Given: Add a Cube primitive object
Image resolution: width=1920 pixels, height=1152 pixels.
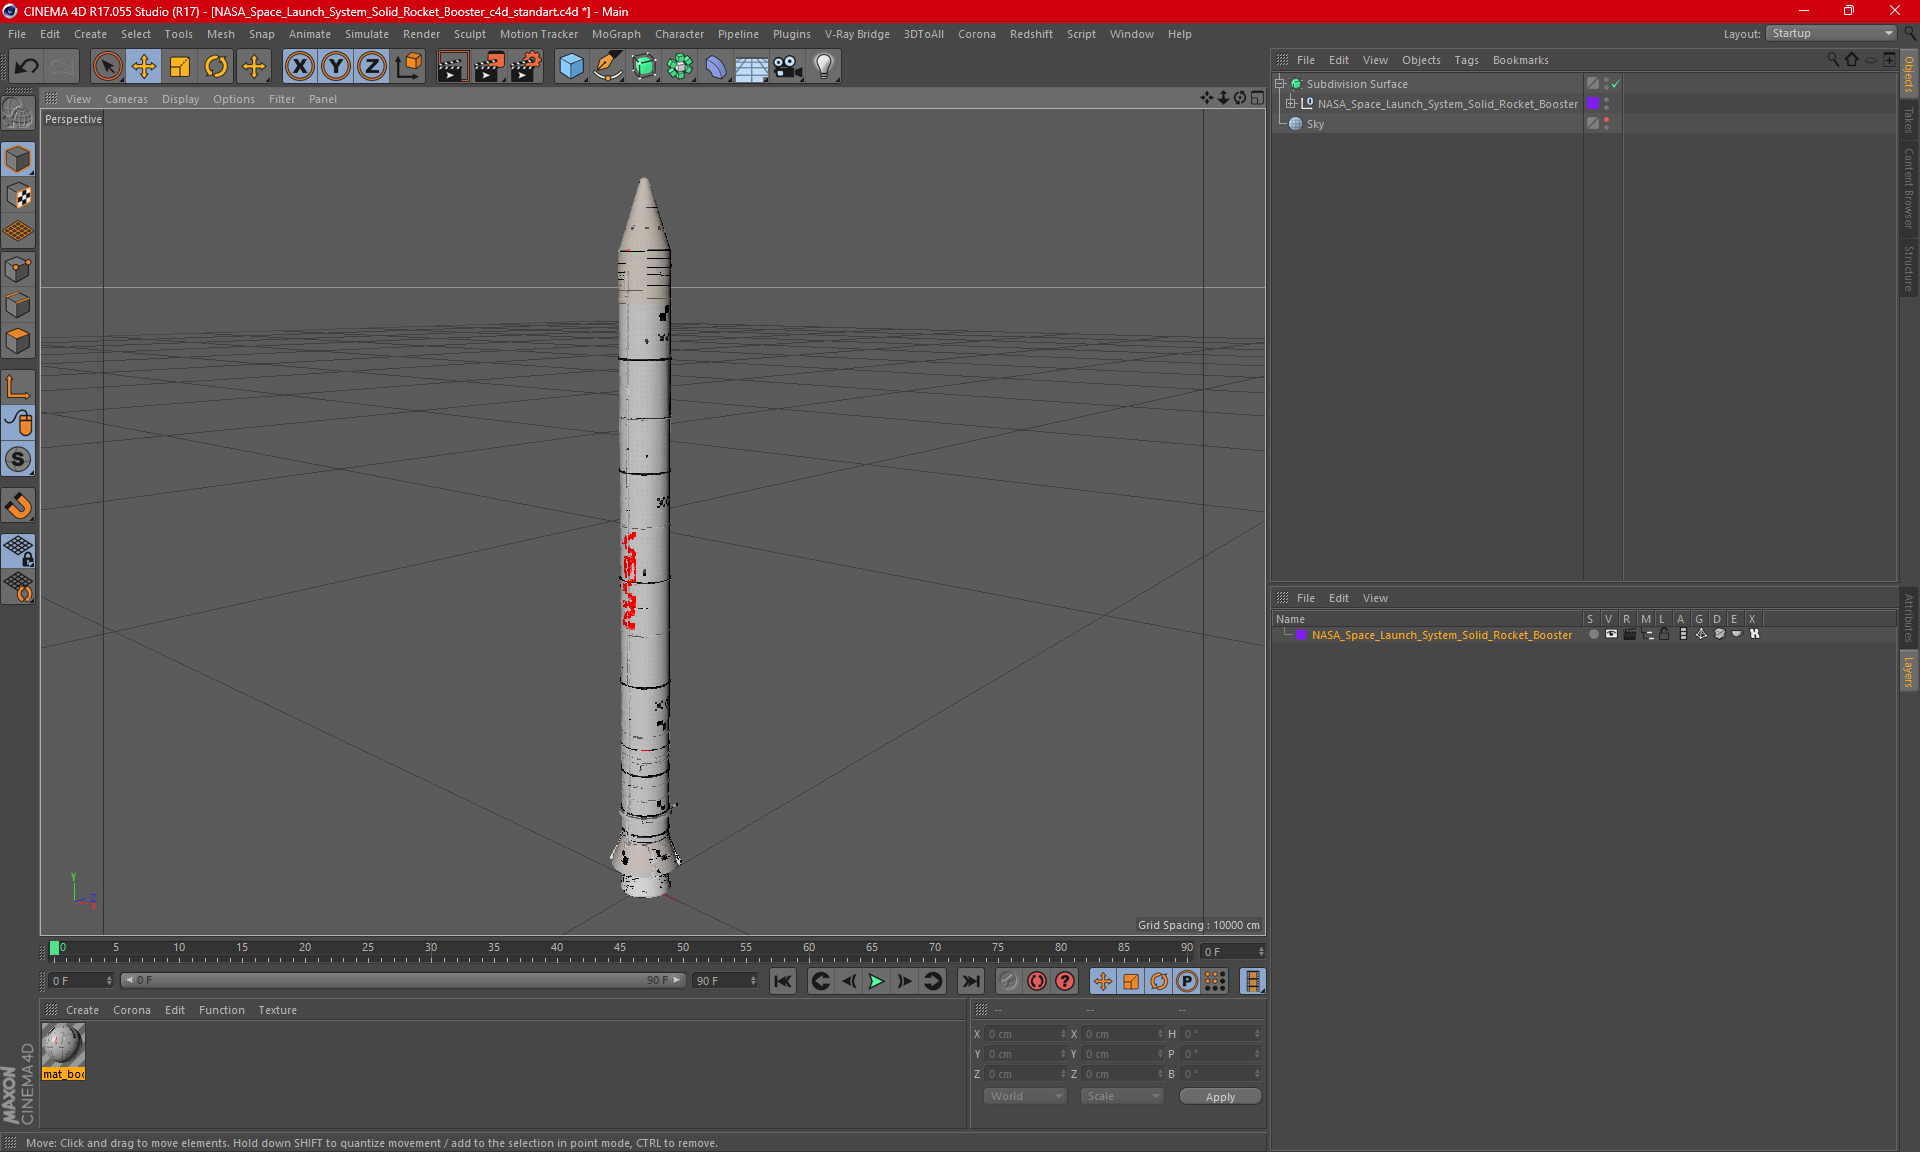Looking at the screenshot, I should point(571,66).
